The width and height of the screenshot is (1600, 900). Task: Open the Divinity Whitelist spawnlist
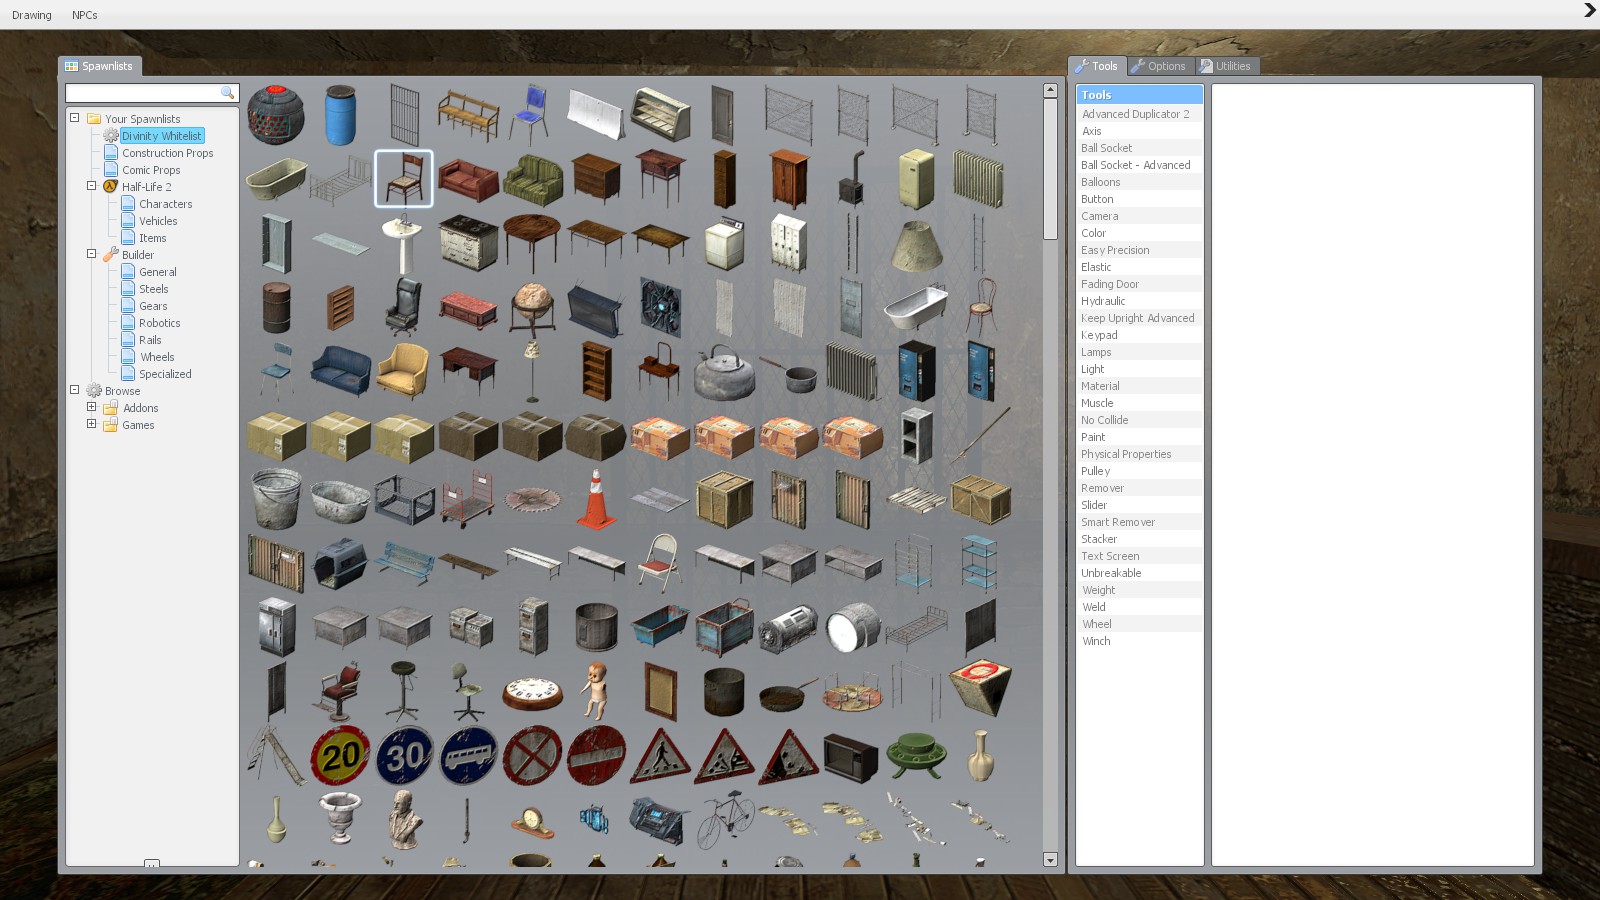tap(161, 136)
